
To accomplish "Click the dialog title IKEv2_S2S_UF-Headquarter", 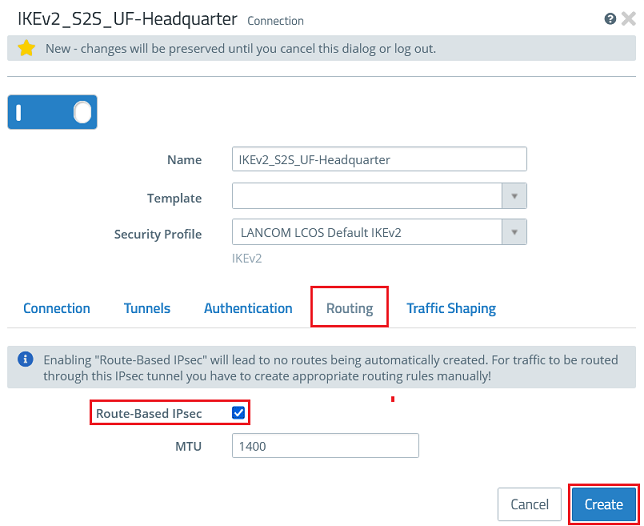I will pyautogui.click(x=128, y=19).
